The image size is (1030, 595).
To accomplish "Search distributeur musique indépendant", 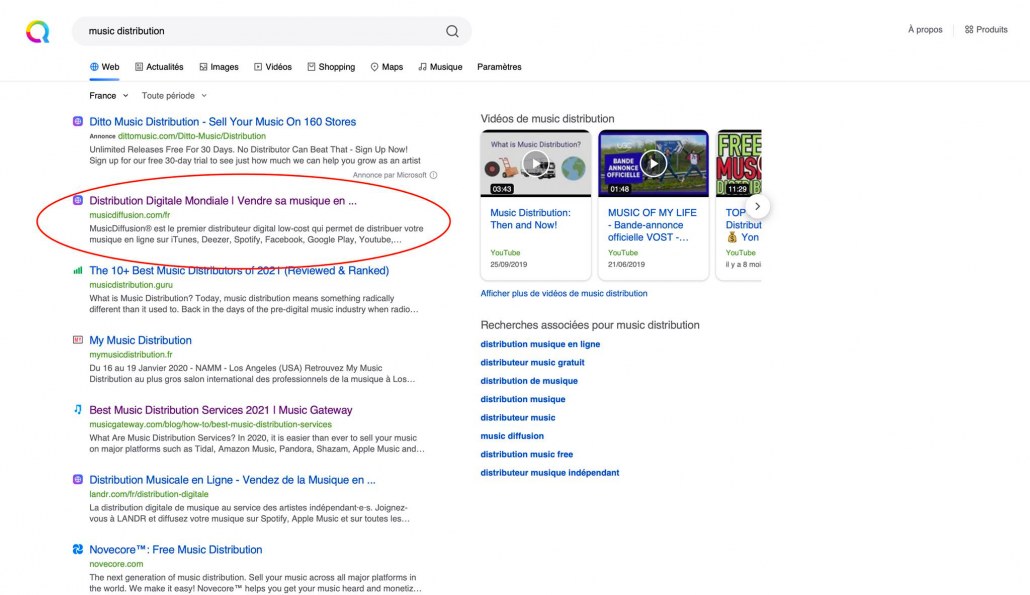I will point(550,473).
